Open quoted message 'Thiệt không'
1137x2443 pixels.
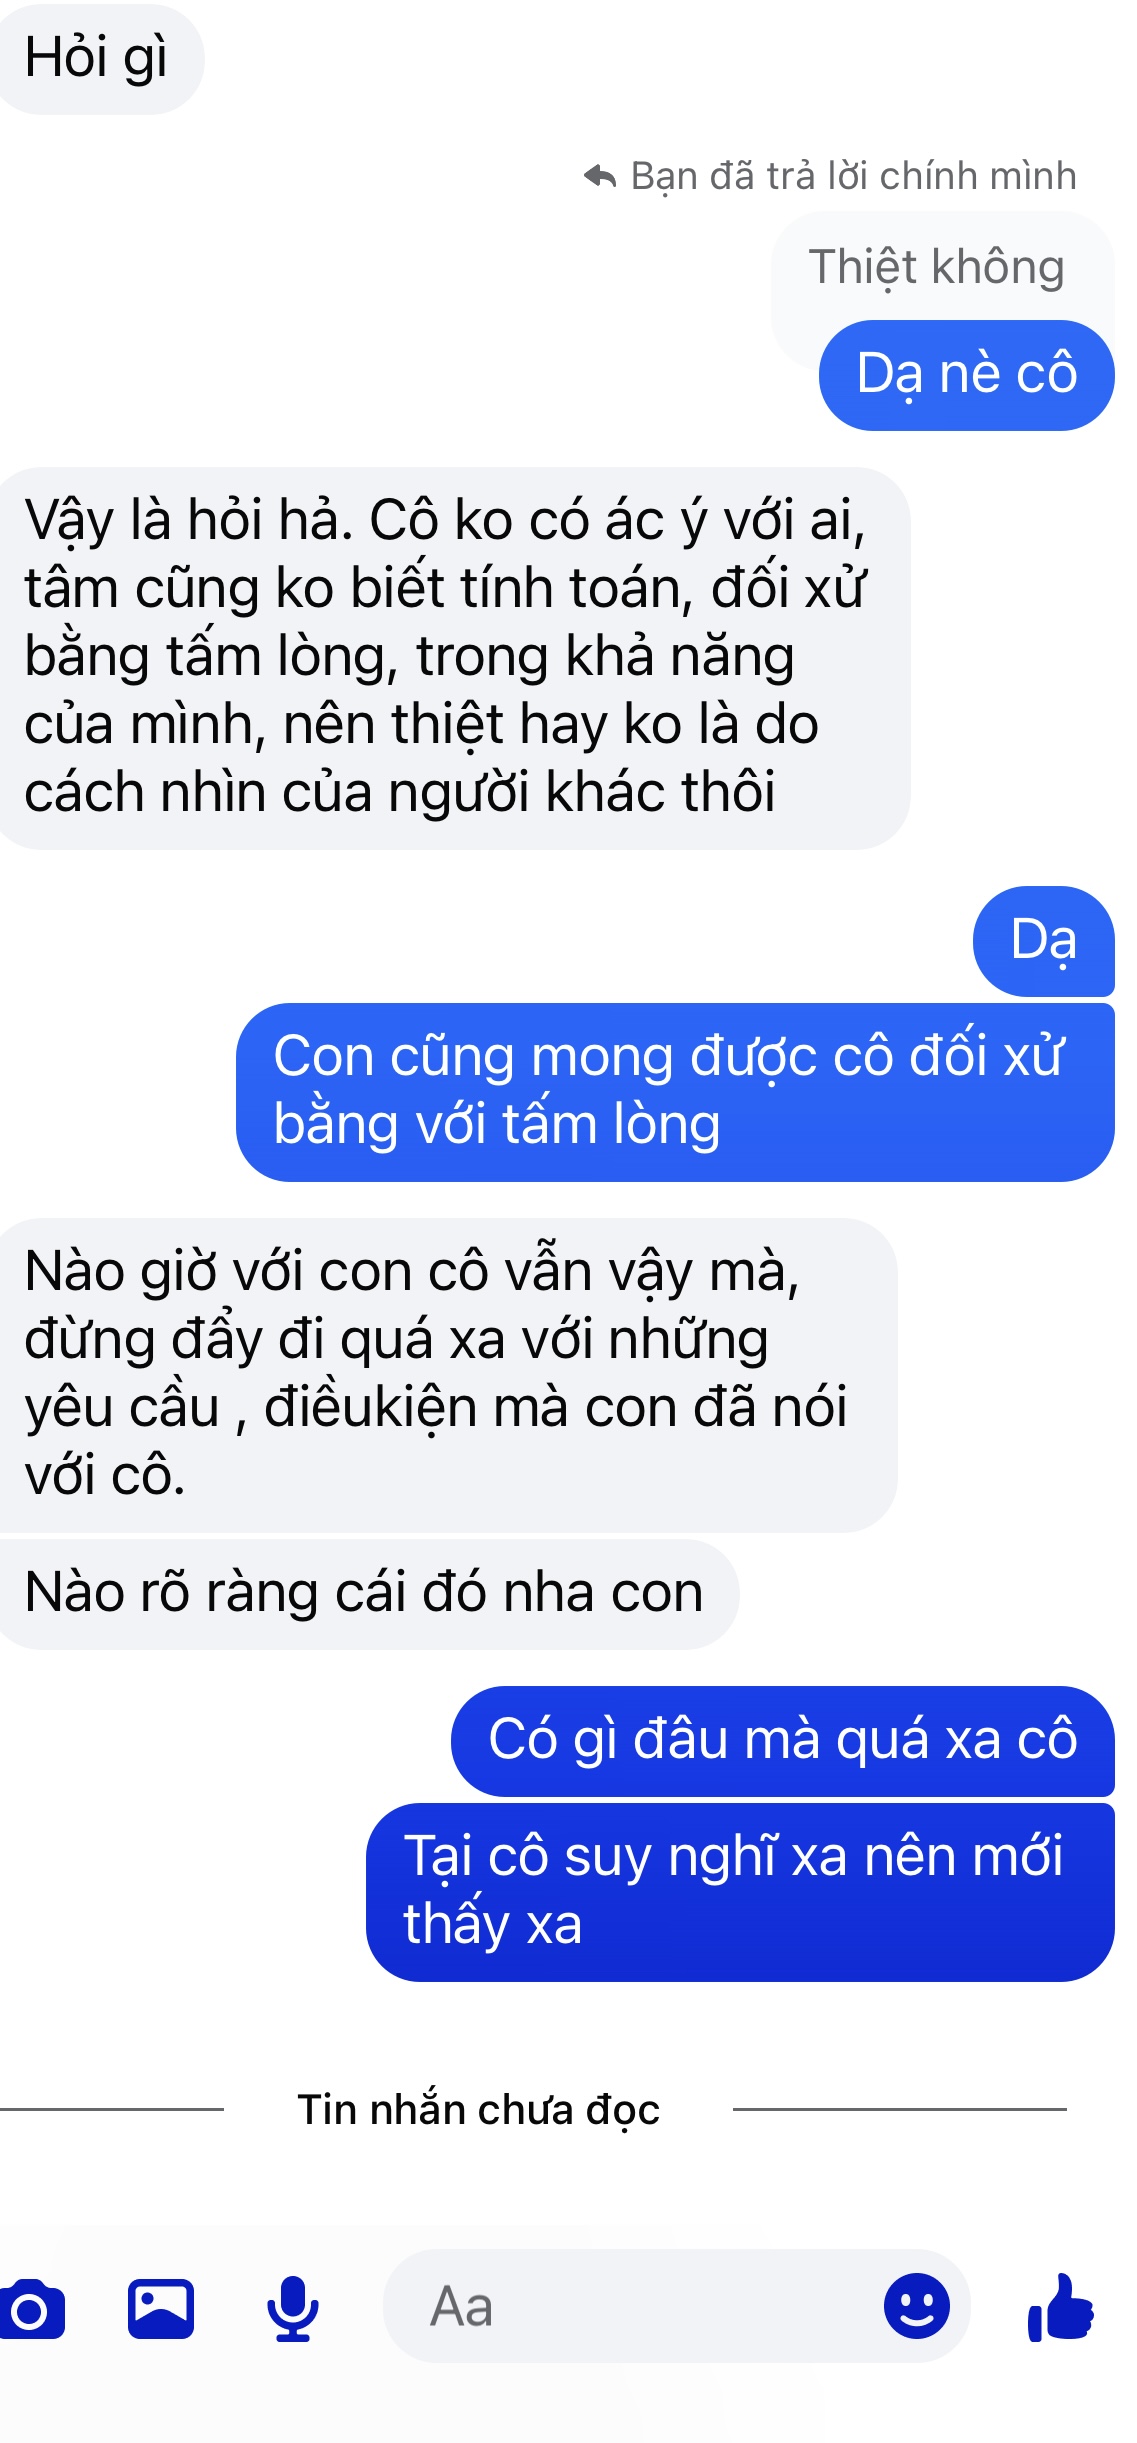937,267
